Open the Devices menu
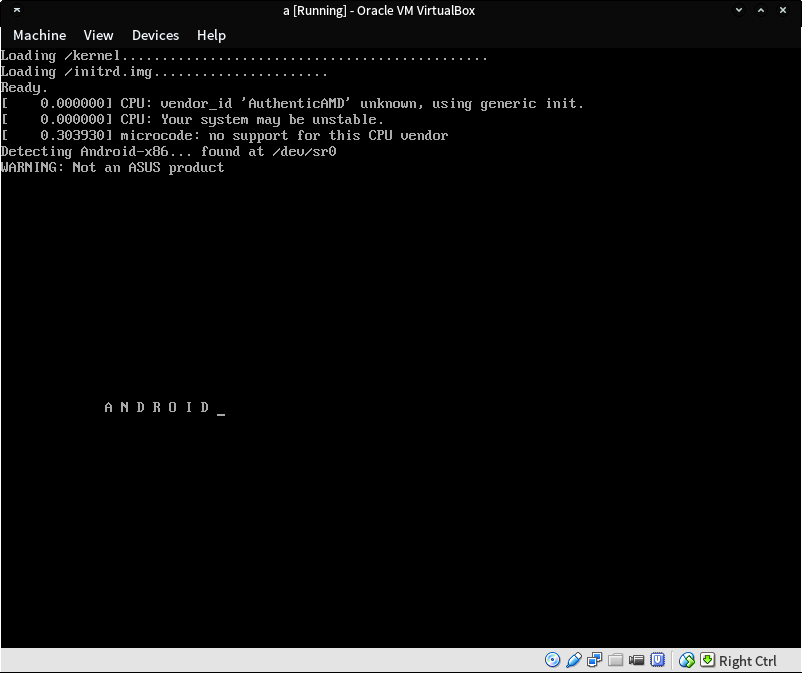Screen dimensions: 802x673 [155, 35]
